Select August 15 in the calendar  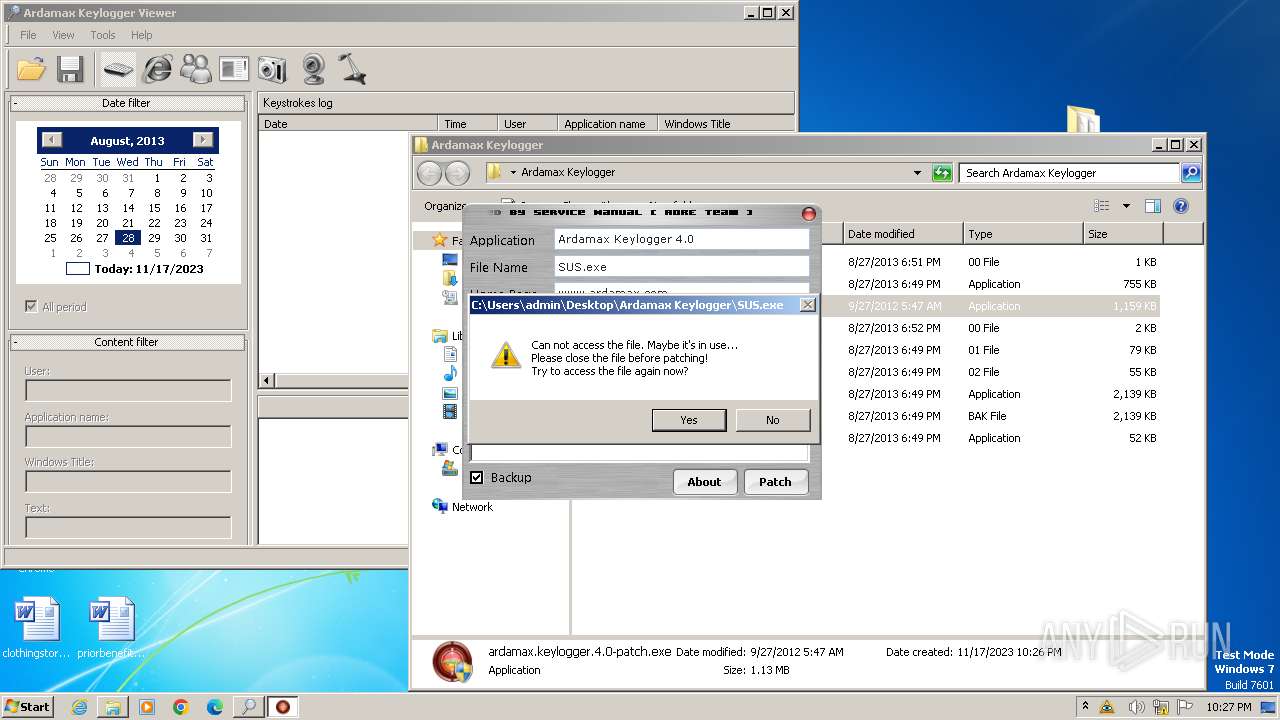154,208
